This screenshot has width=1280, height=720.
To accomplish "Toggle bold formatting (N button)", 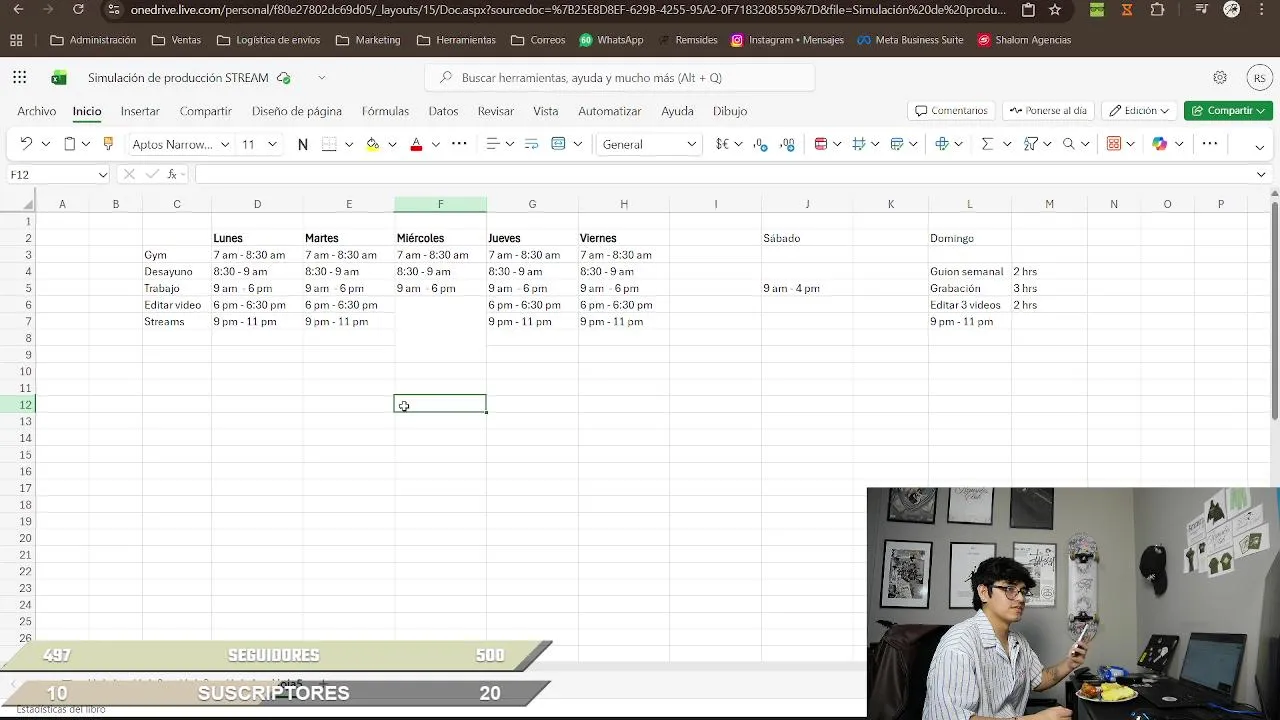I will click(x=303, y=144).
